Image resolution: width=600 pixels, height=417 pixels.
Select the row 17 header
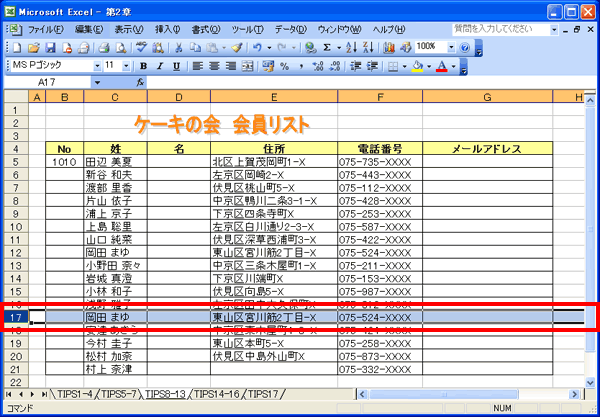point(16,317)
